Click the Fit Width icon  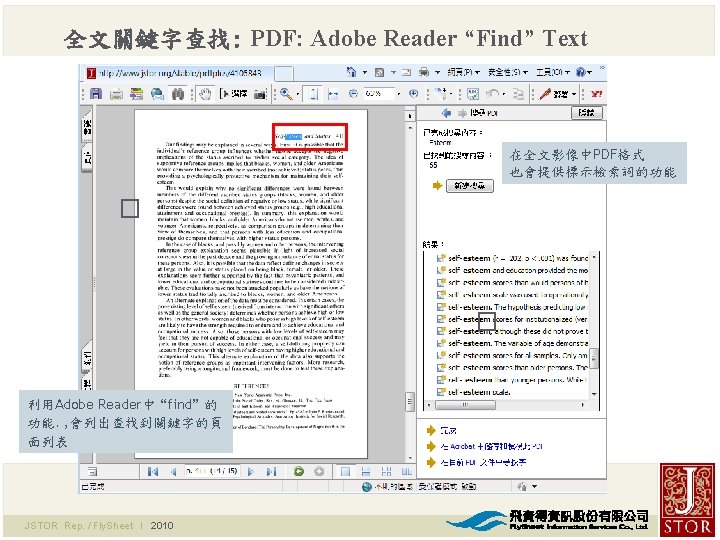tap(333, 94)
